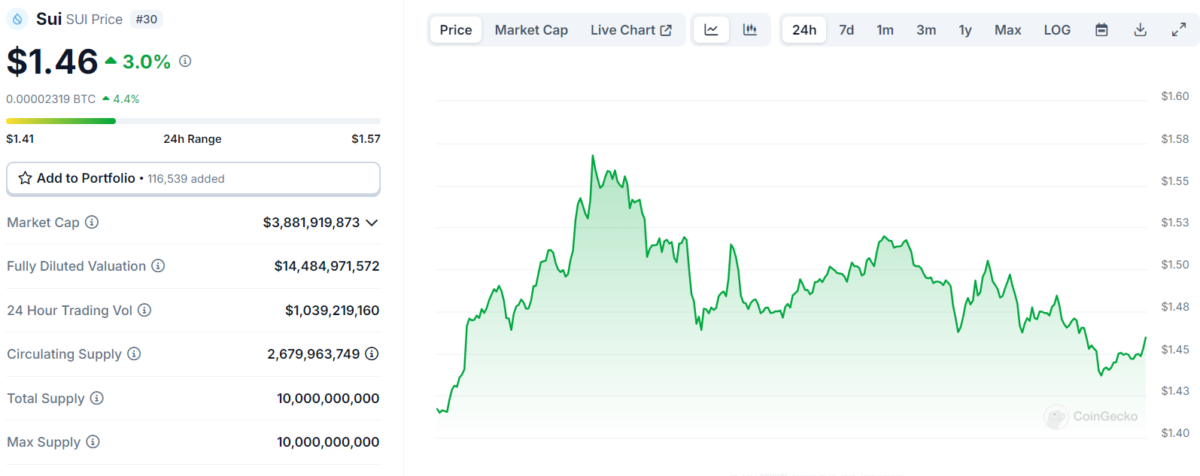Screen dimensions: 1200x476
Task: Select the 1y time range
Action: pos(965,30)
